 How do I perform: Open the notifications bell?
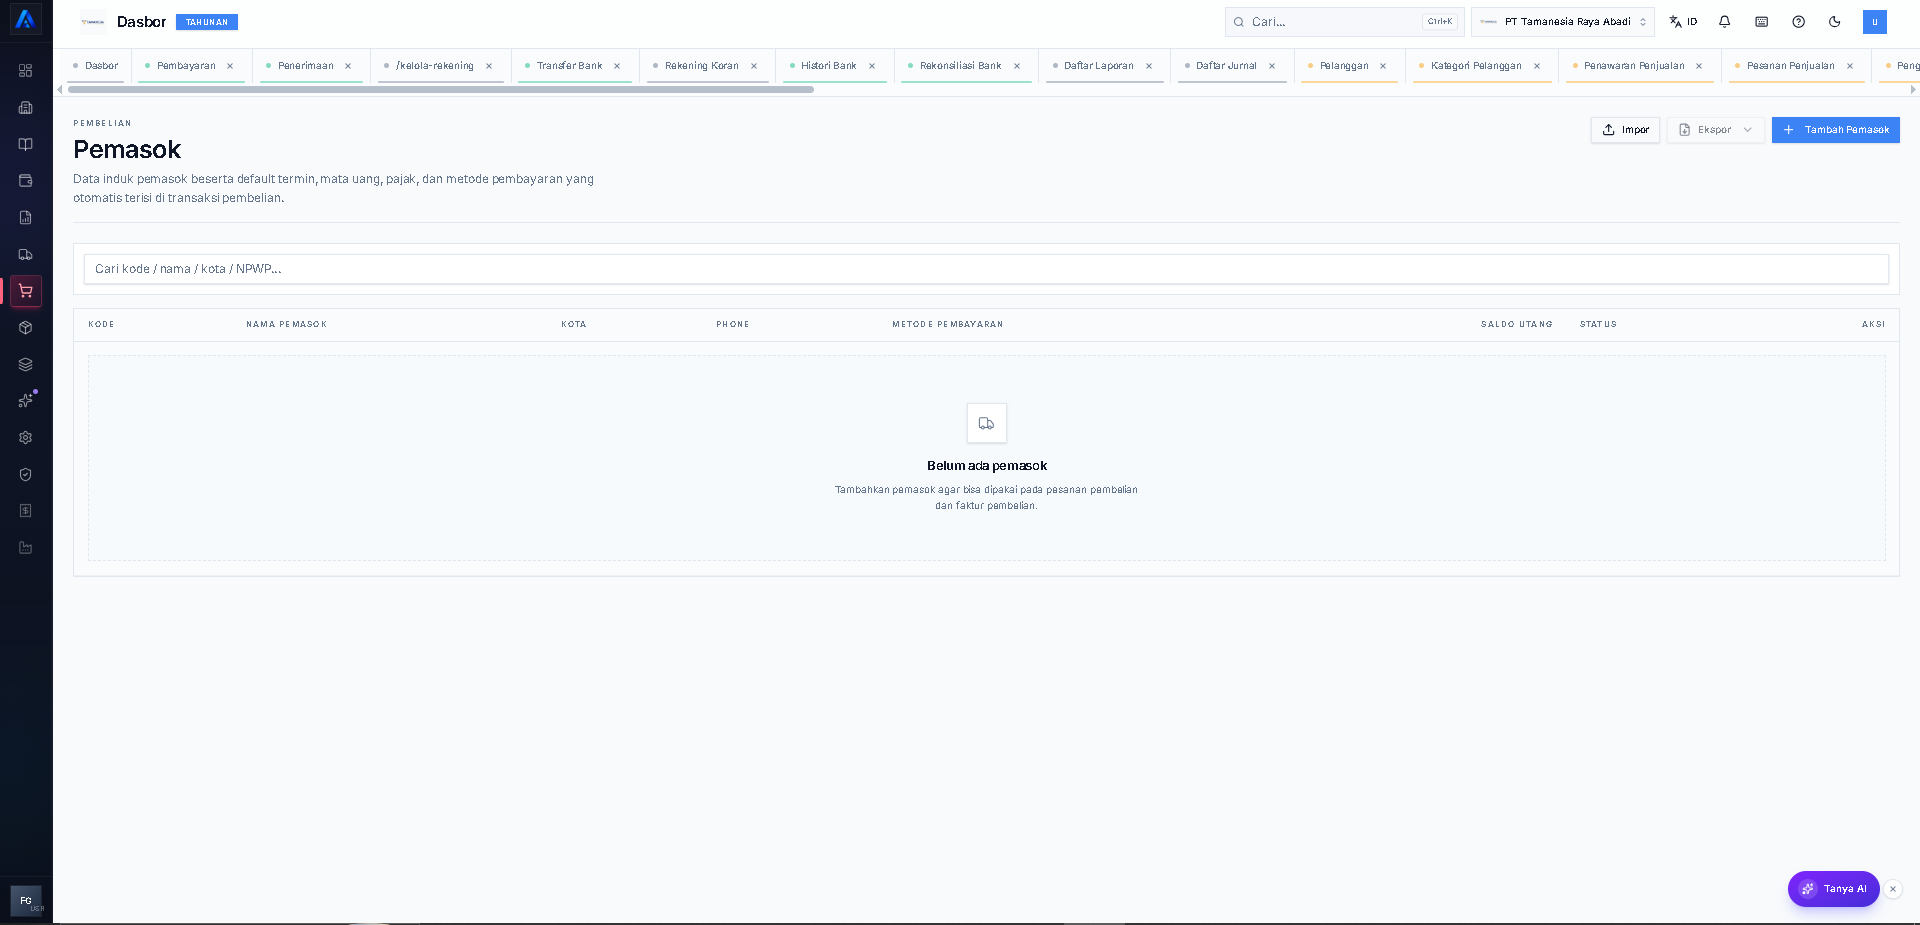pos(1725,22)
